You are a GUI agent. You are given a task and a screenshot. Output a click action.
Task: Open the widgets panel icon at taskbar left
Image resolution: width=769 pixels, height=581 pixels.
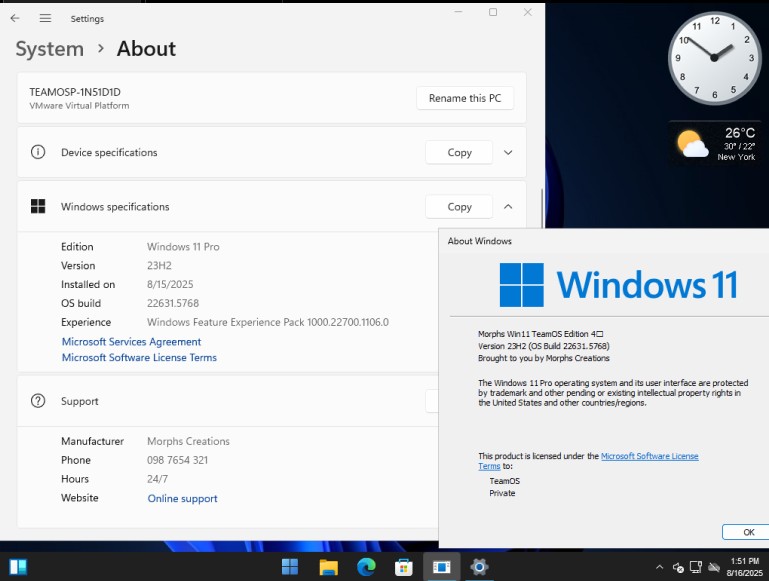[18, 567]
